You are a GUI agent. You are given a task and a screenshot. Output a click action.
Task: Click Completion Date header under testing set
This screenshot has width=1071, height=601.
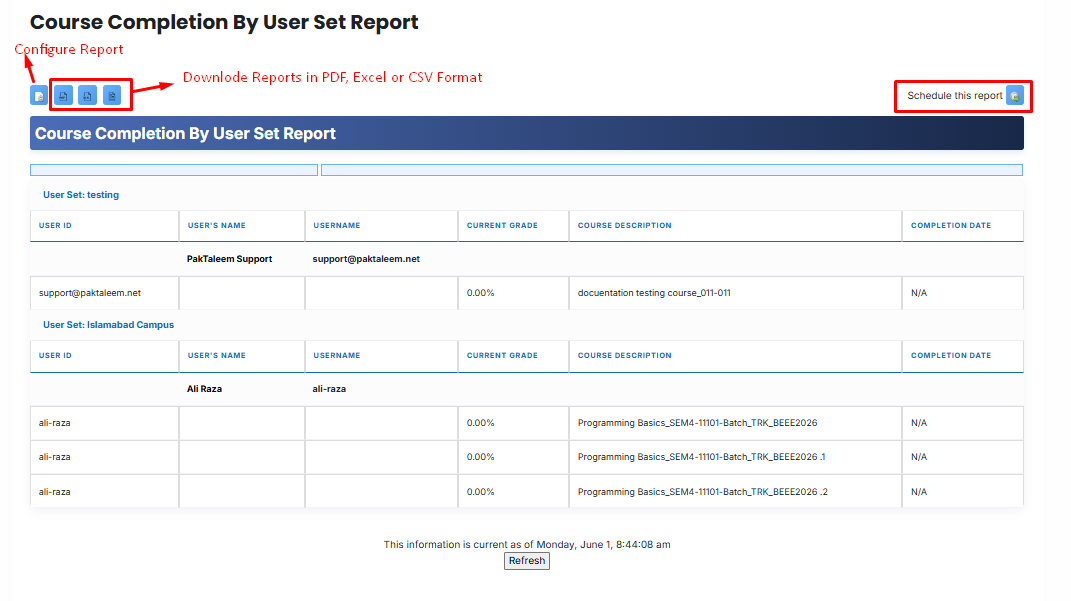click(951, 225)
